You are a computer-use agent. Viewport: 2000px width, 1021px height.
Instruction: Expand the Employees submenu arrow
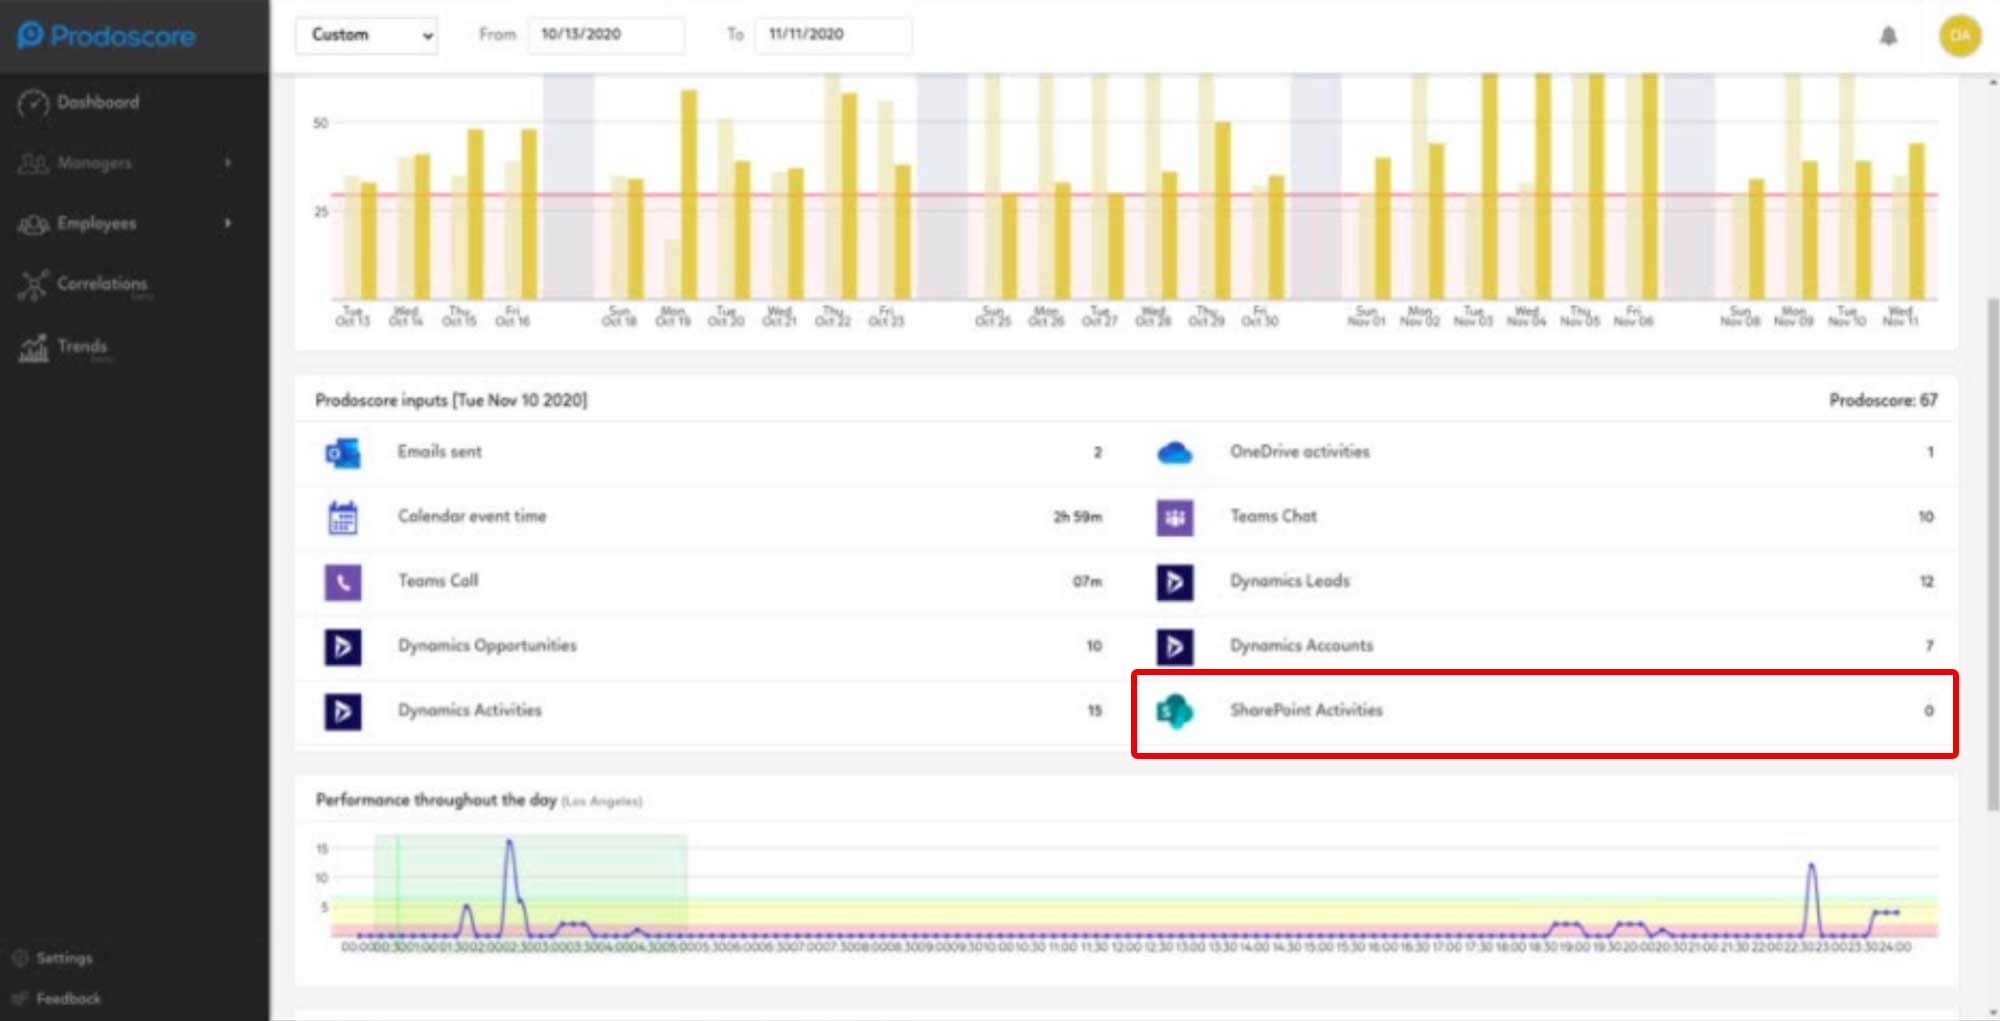tap(228, 223)
